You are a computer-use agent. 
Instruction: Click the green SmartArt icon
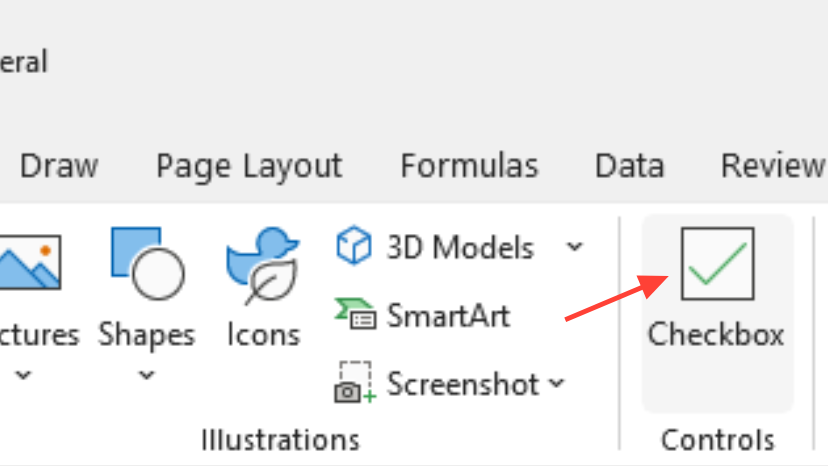click(x=354, y=316)
